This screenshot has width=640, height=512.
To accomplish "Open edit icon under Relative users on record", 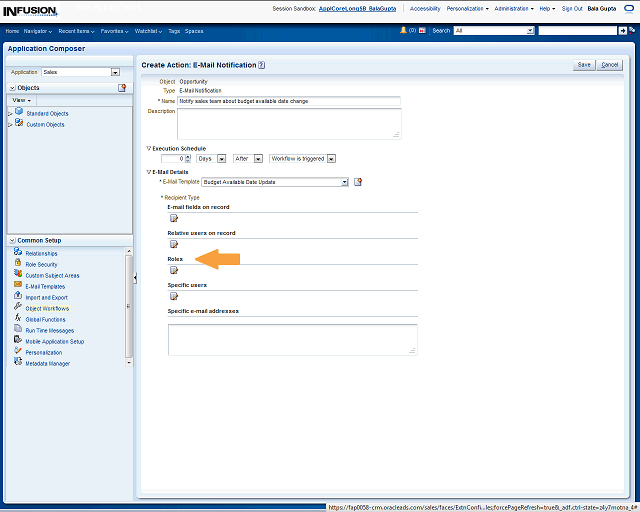I will [173, 244].
